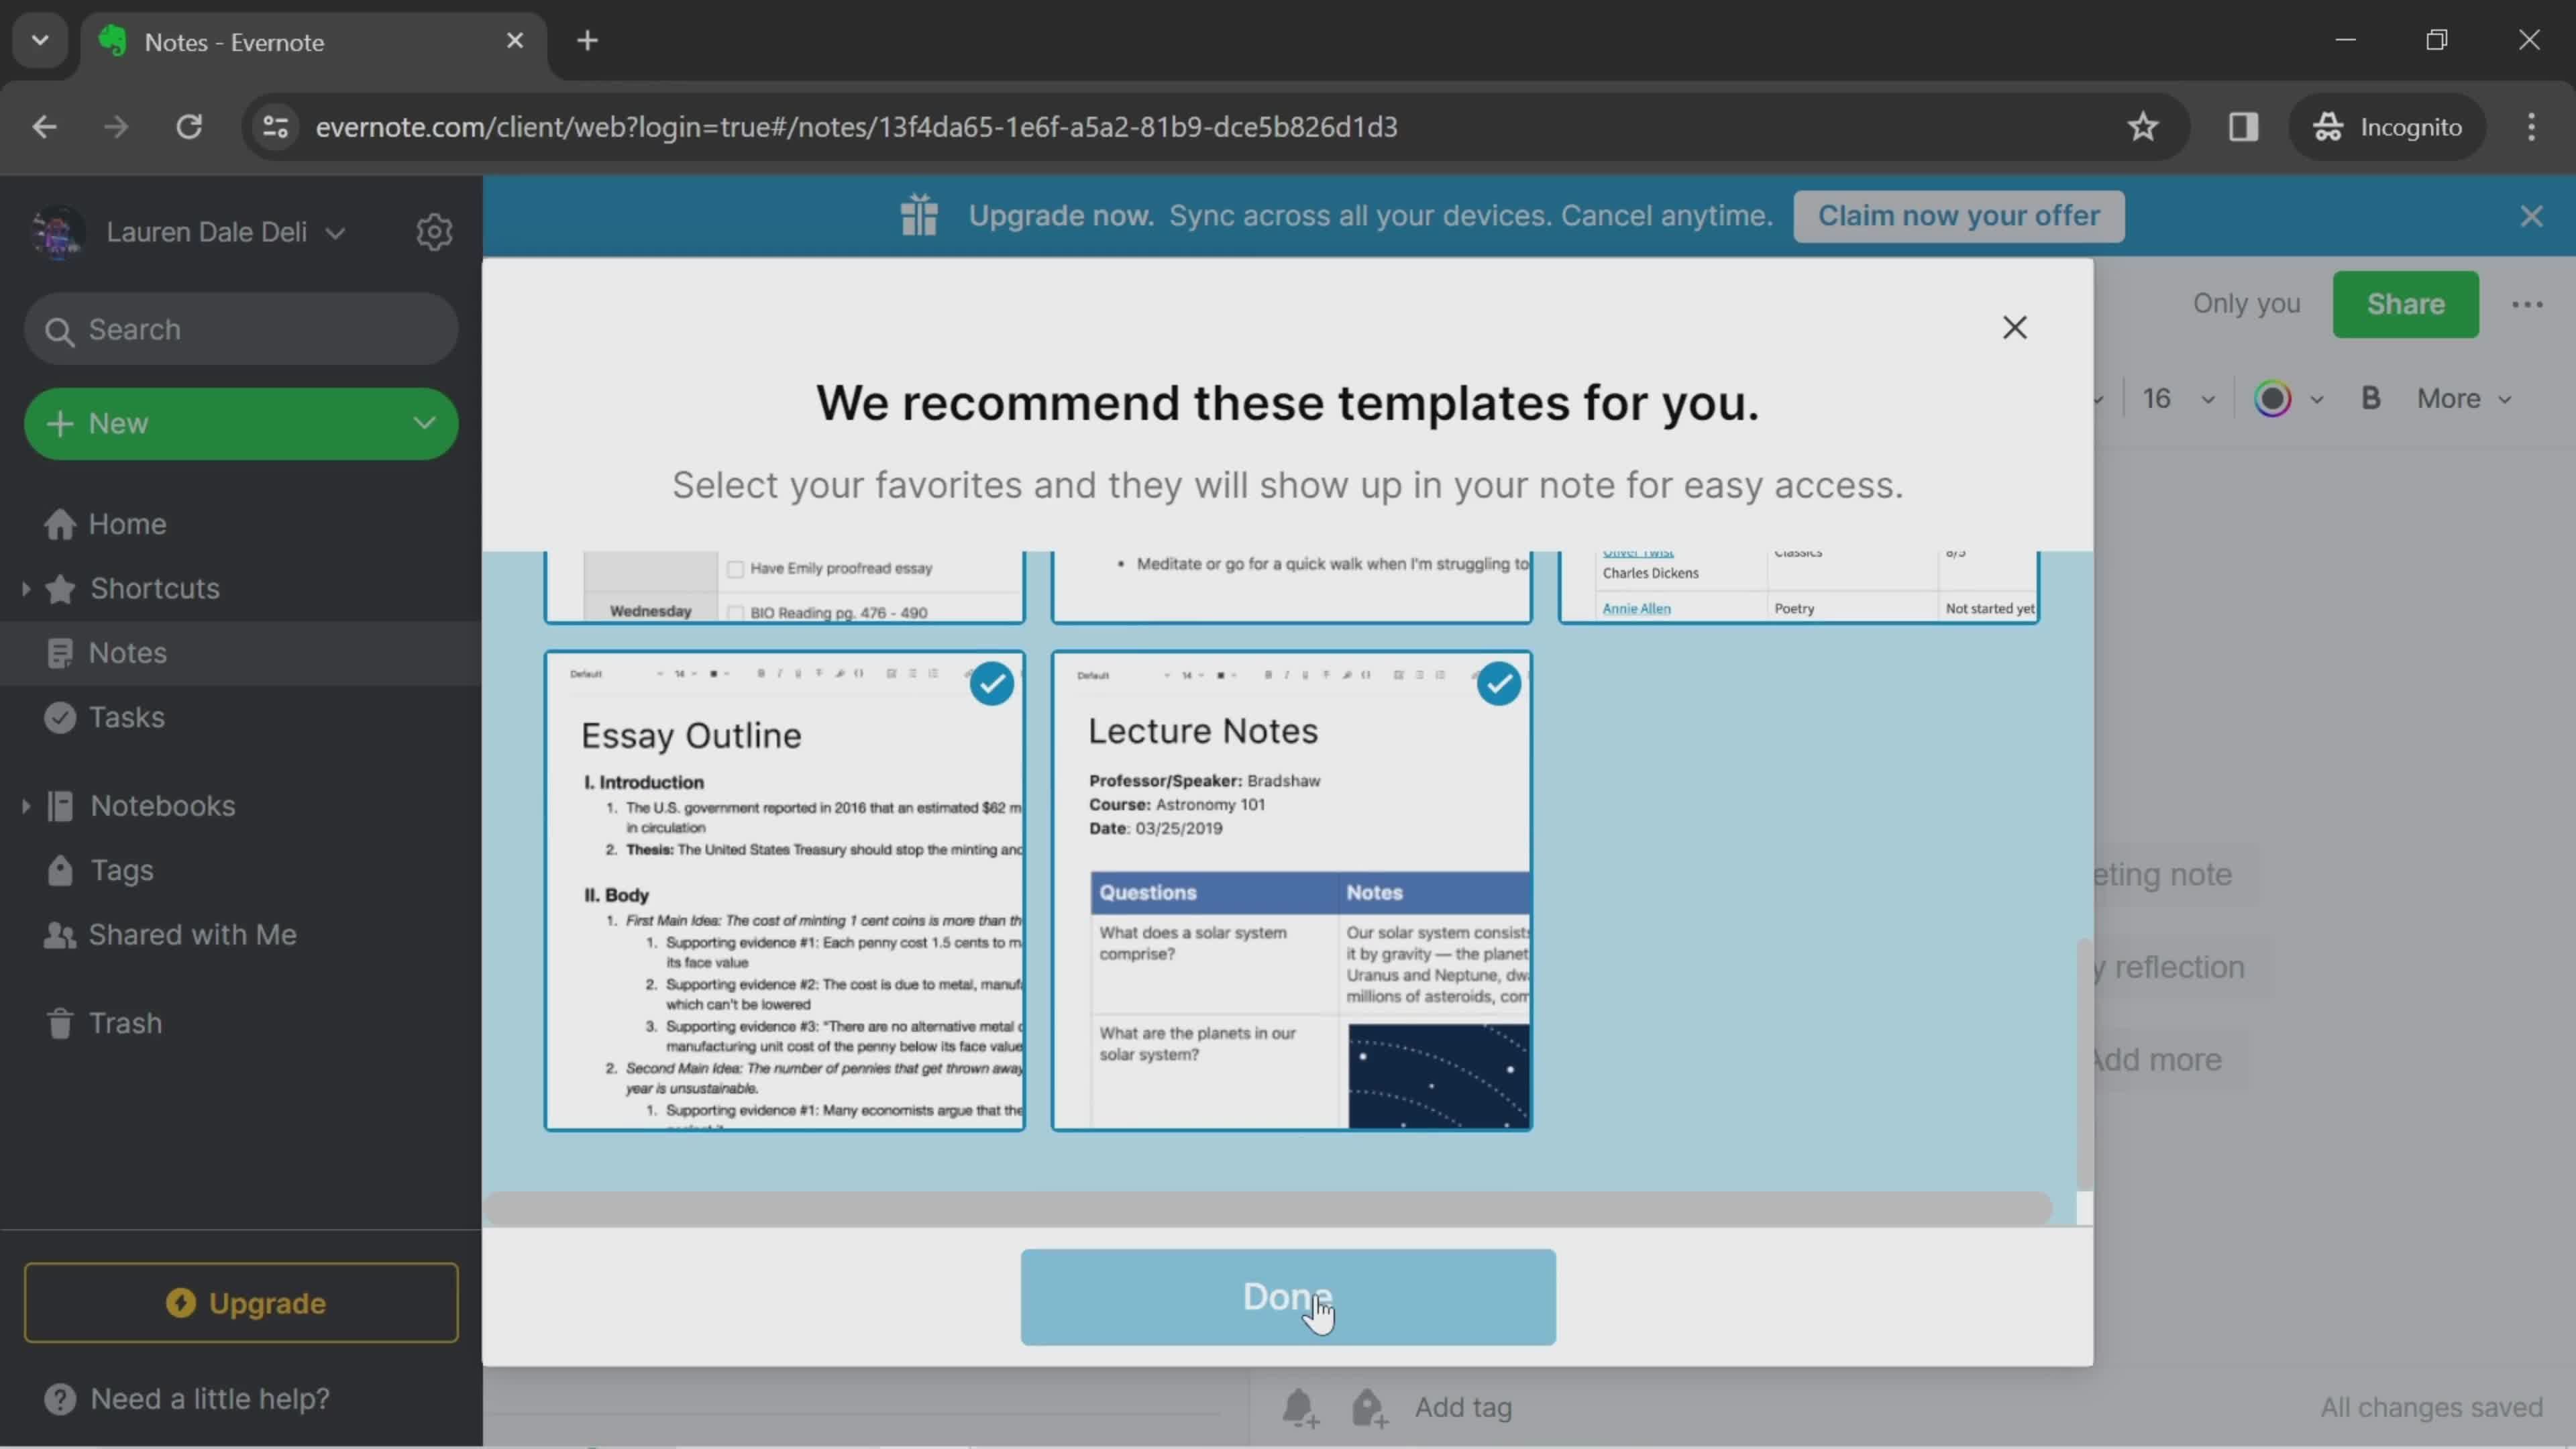Click the reminder bell icon at bottom
This screenshot has height=1449, width=2576.
(x=1302, y=1407)
